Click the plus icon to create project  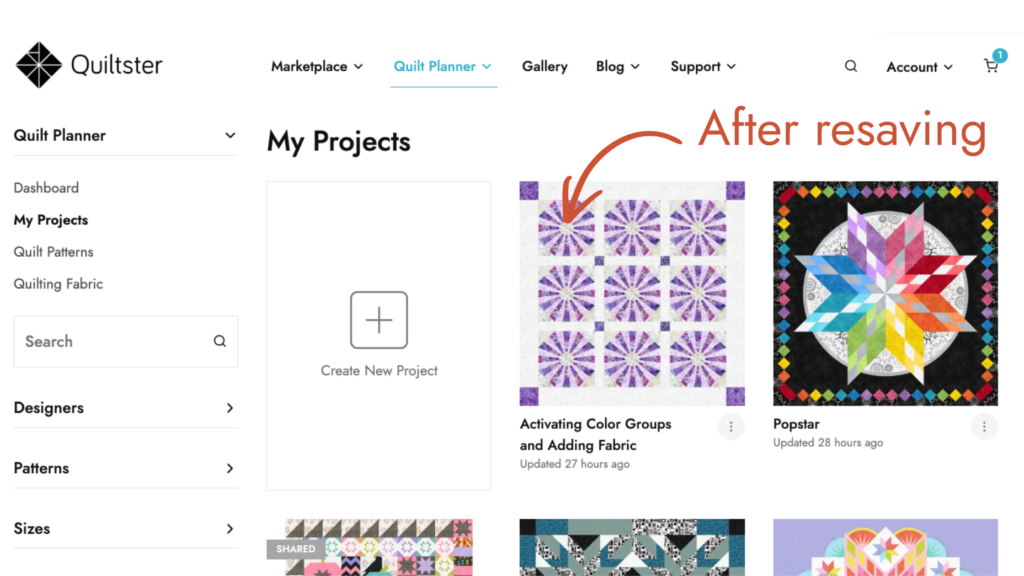(x=379, y=320)
